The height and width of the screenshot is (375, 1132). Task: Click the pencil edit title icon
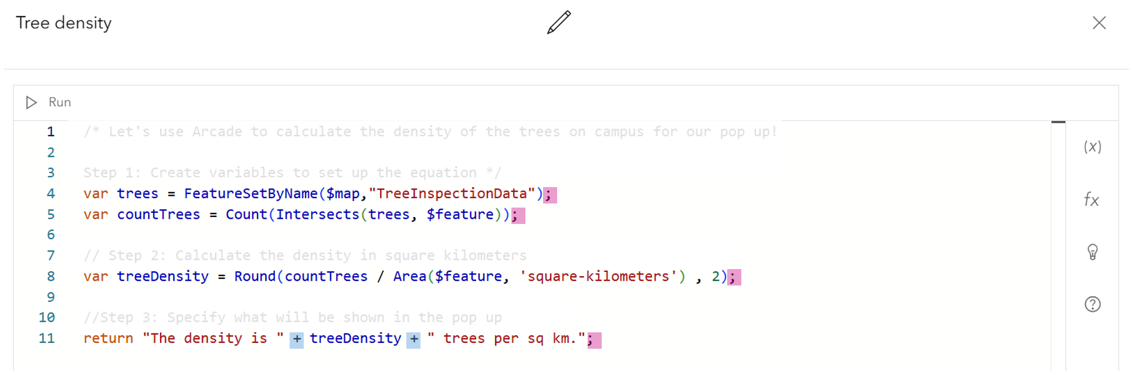pyautogui.click(x=559, y=22)
